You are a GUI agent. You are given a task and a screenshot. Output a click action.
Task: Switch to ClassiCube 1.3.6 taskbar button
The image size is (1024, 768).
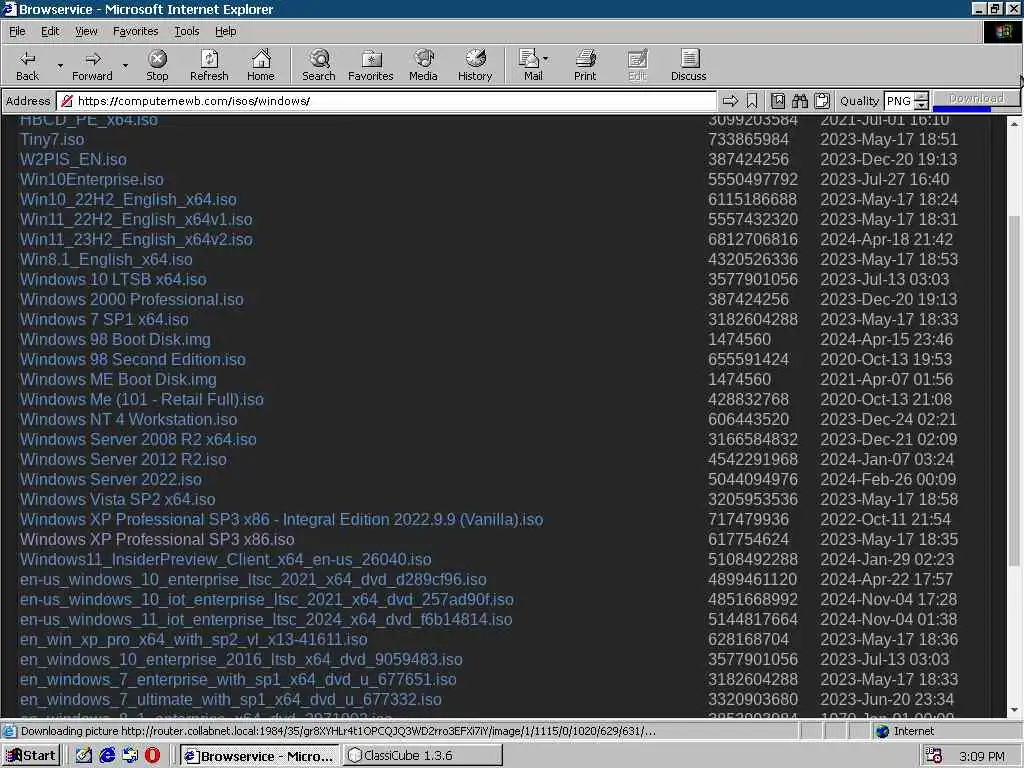(423, 756)
